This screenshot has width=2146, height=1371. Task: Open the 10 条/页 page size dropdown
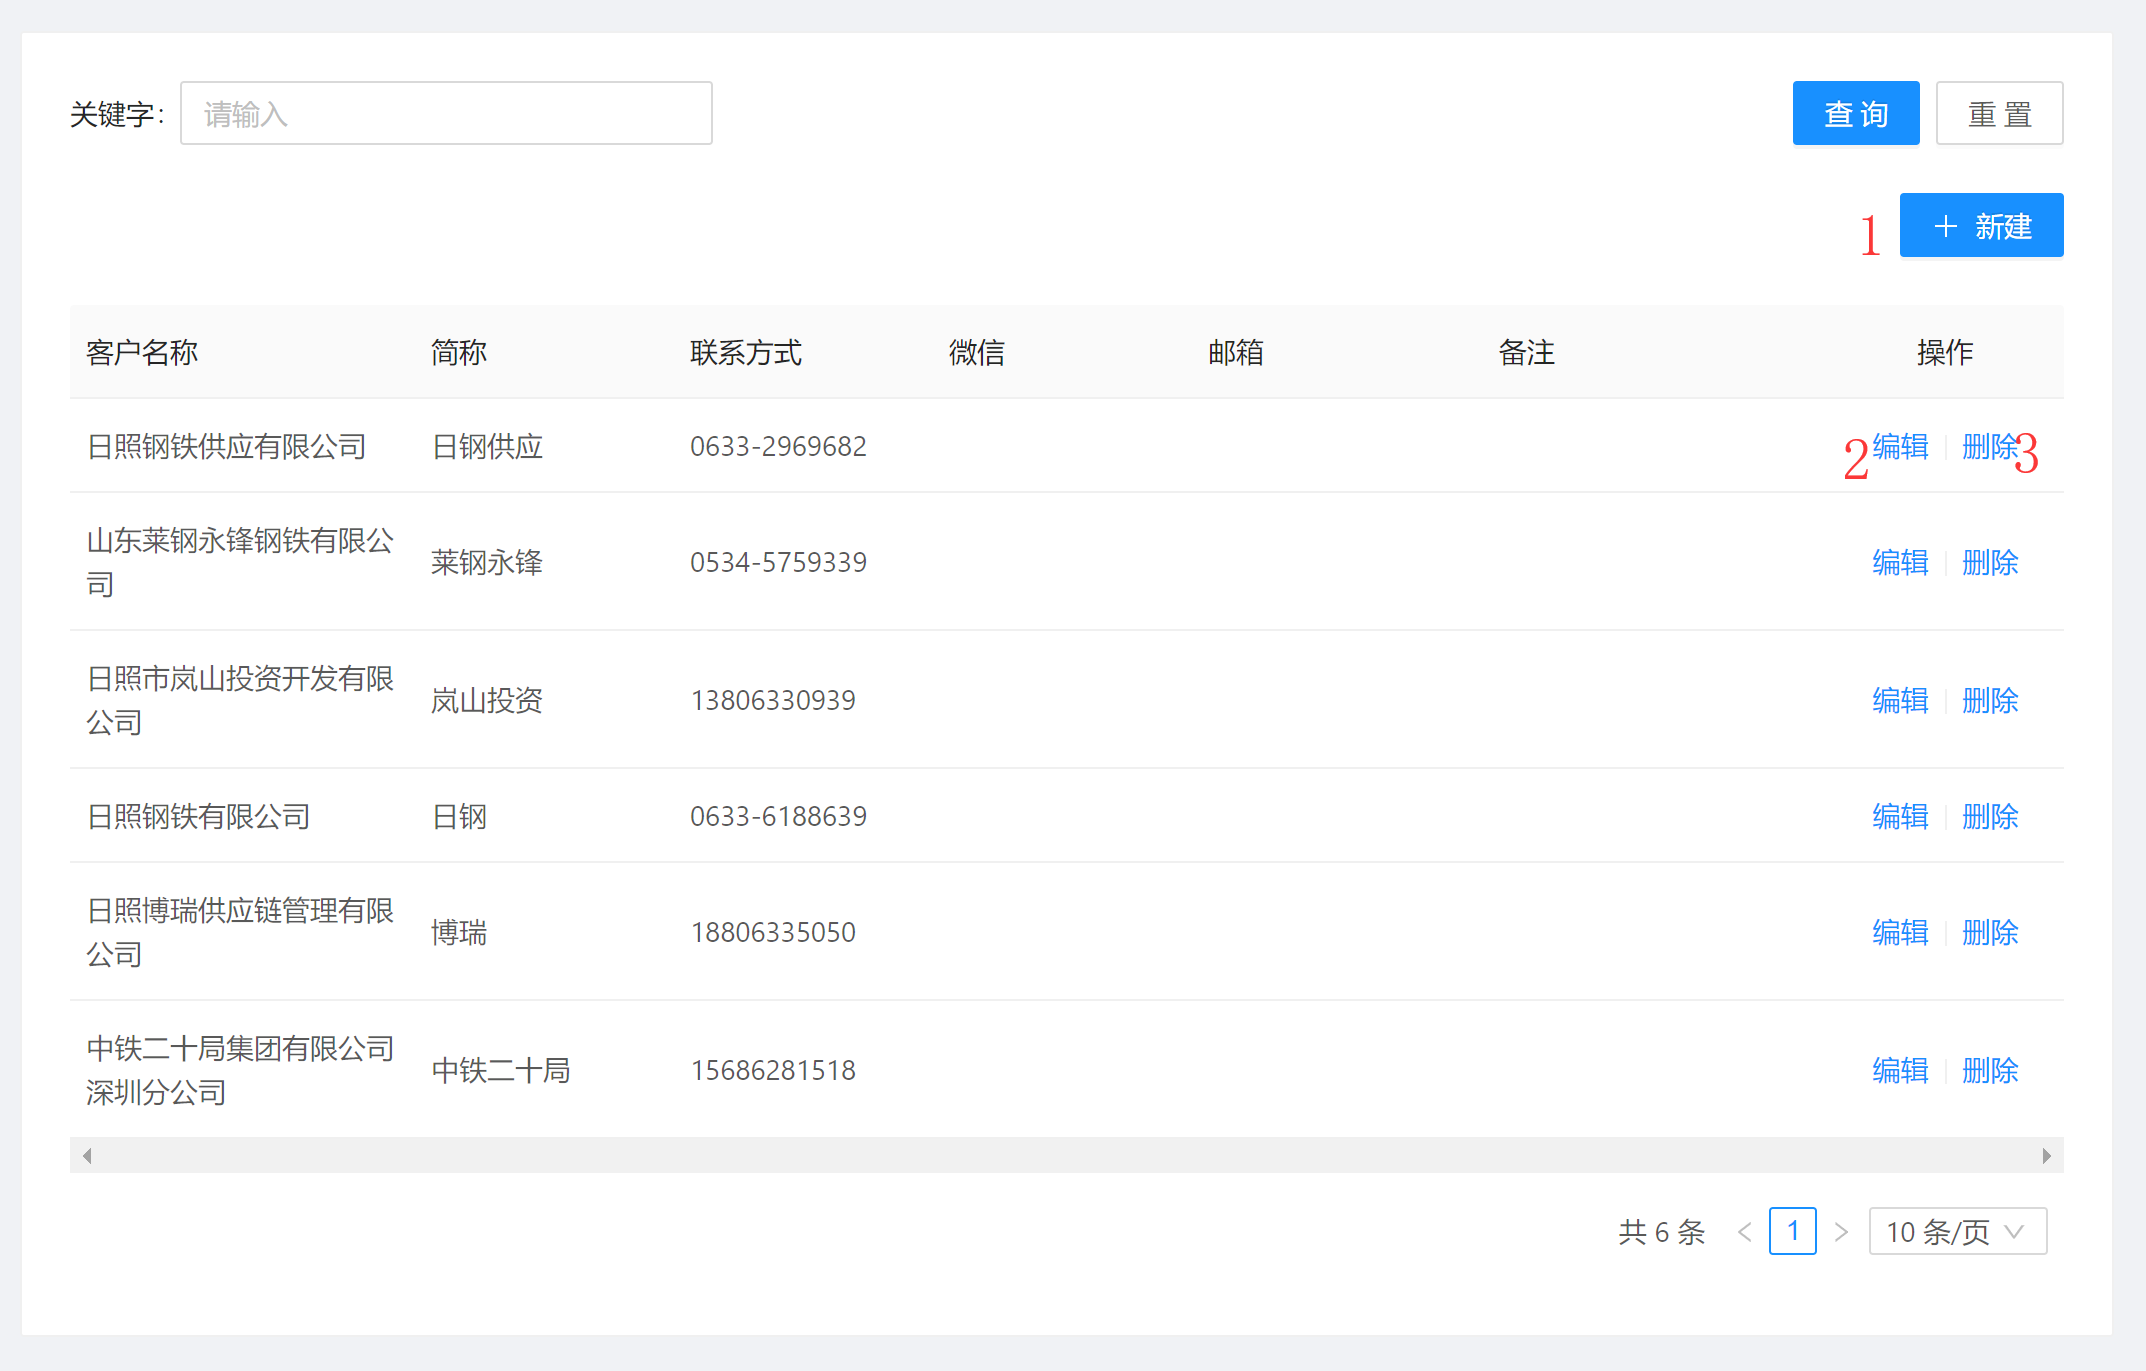(1956, 1231)
